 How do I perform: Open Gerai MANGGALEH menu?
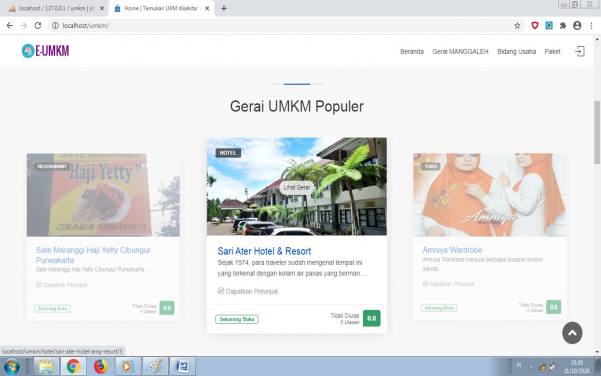(460, 51)
